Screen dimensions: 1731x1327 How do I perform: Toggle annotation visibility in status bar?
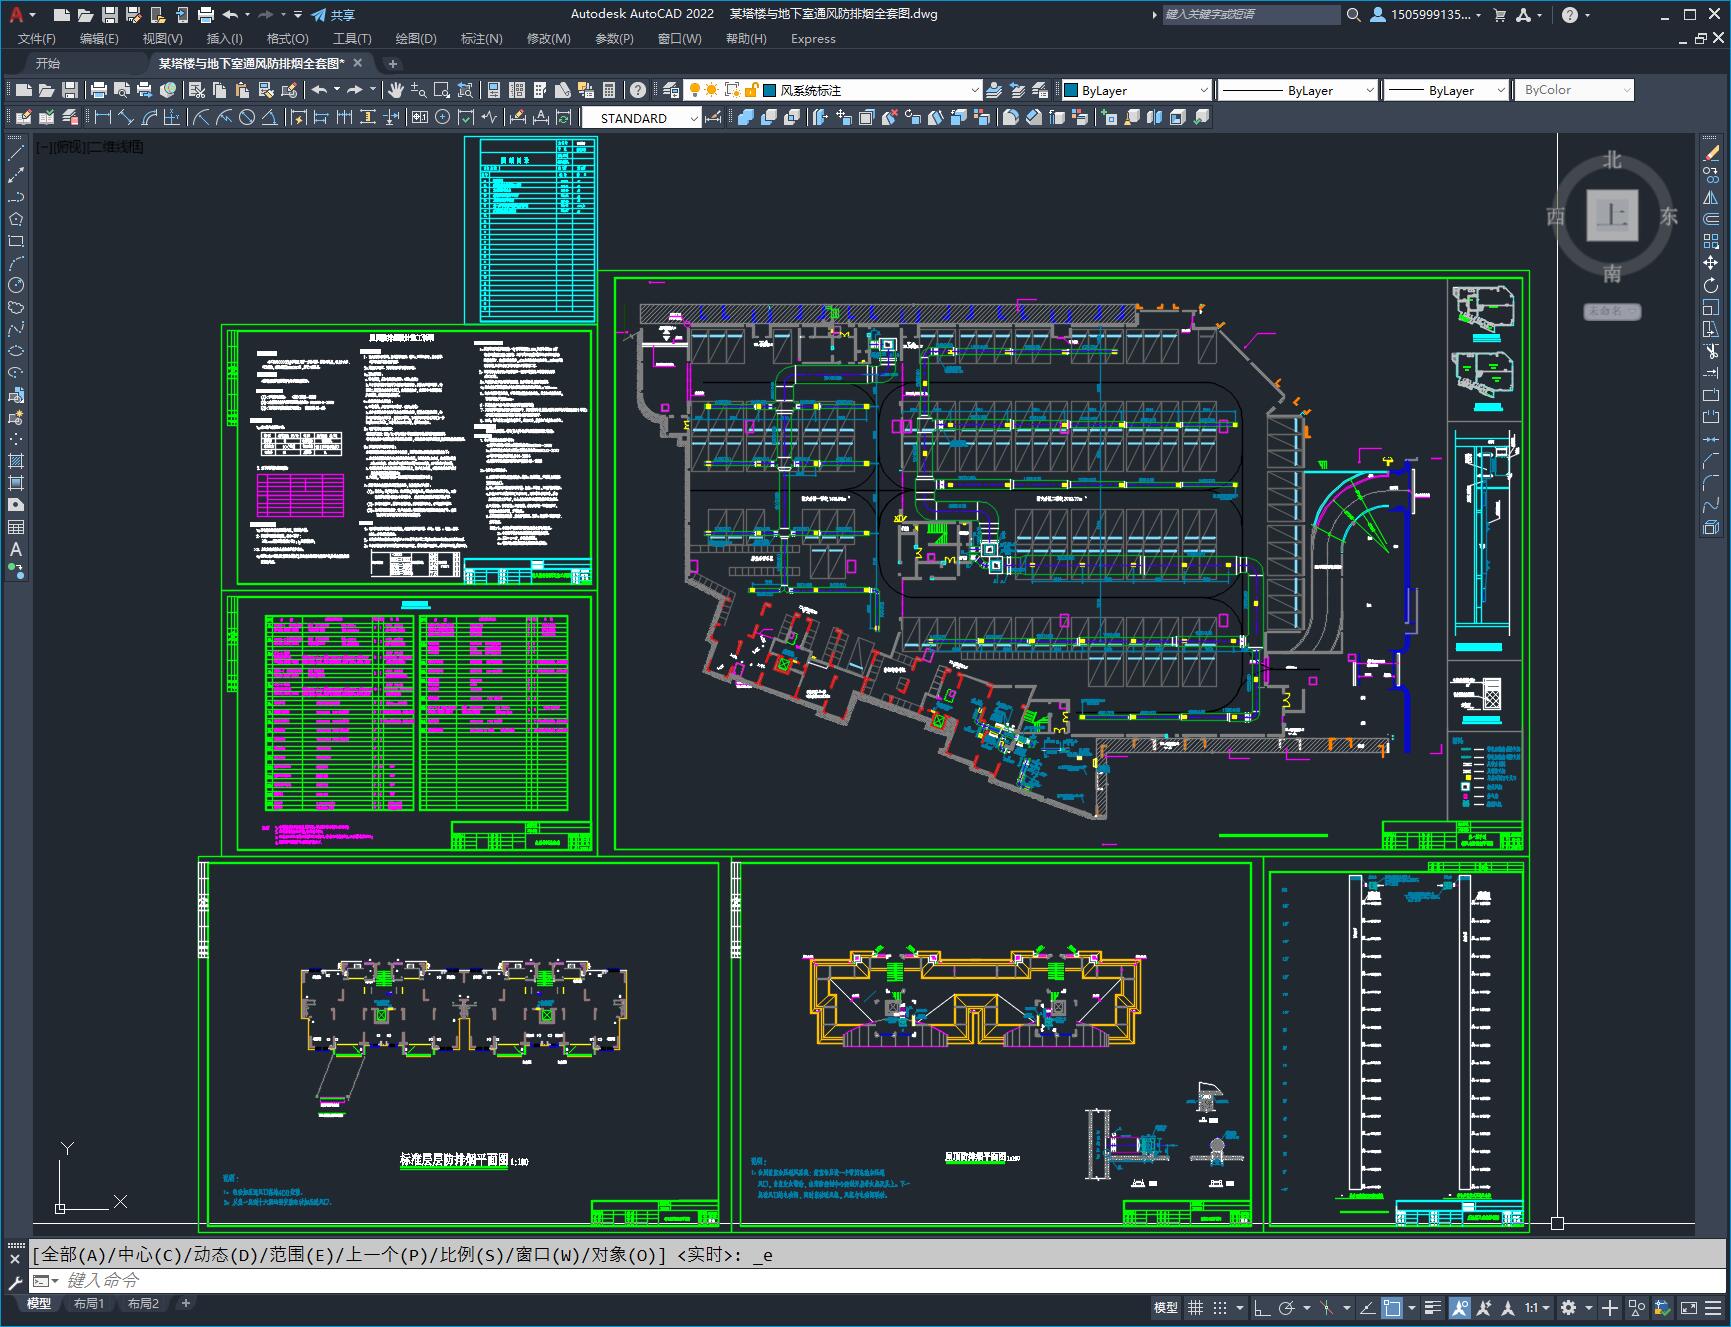[1459, 1307]
